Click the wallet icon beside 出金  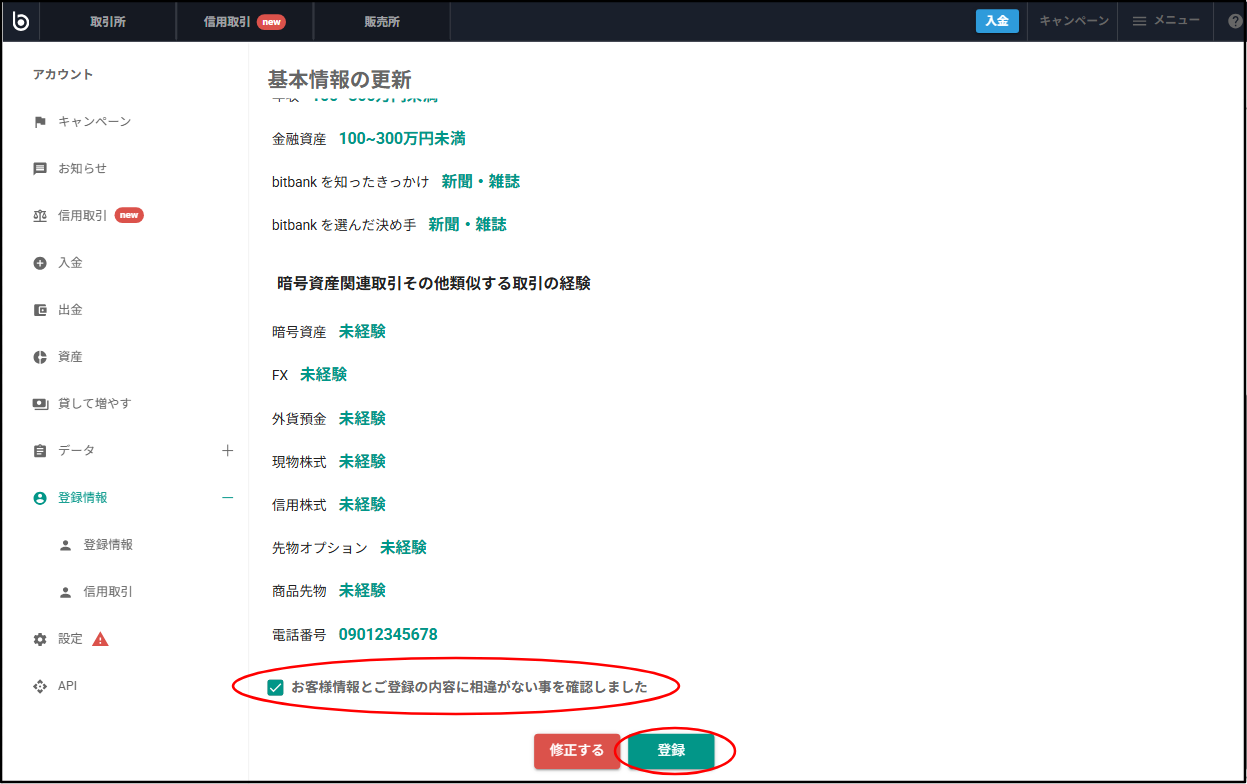point(40,310)
